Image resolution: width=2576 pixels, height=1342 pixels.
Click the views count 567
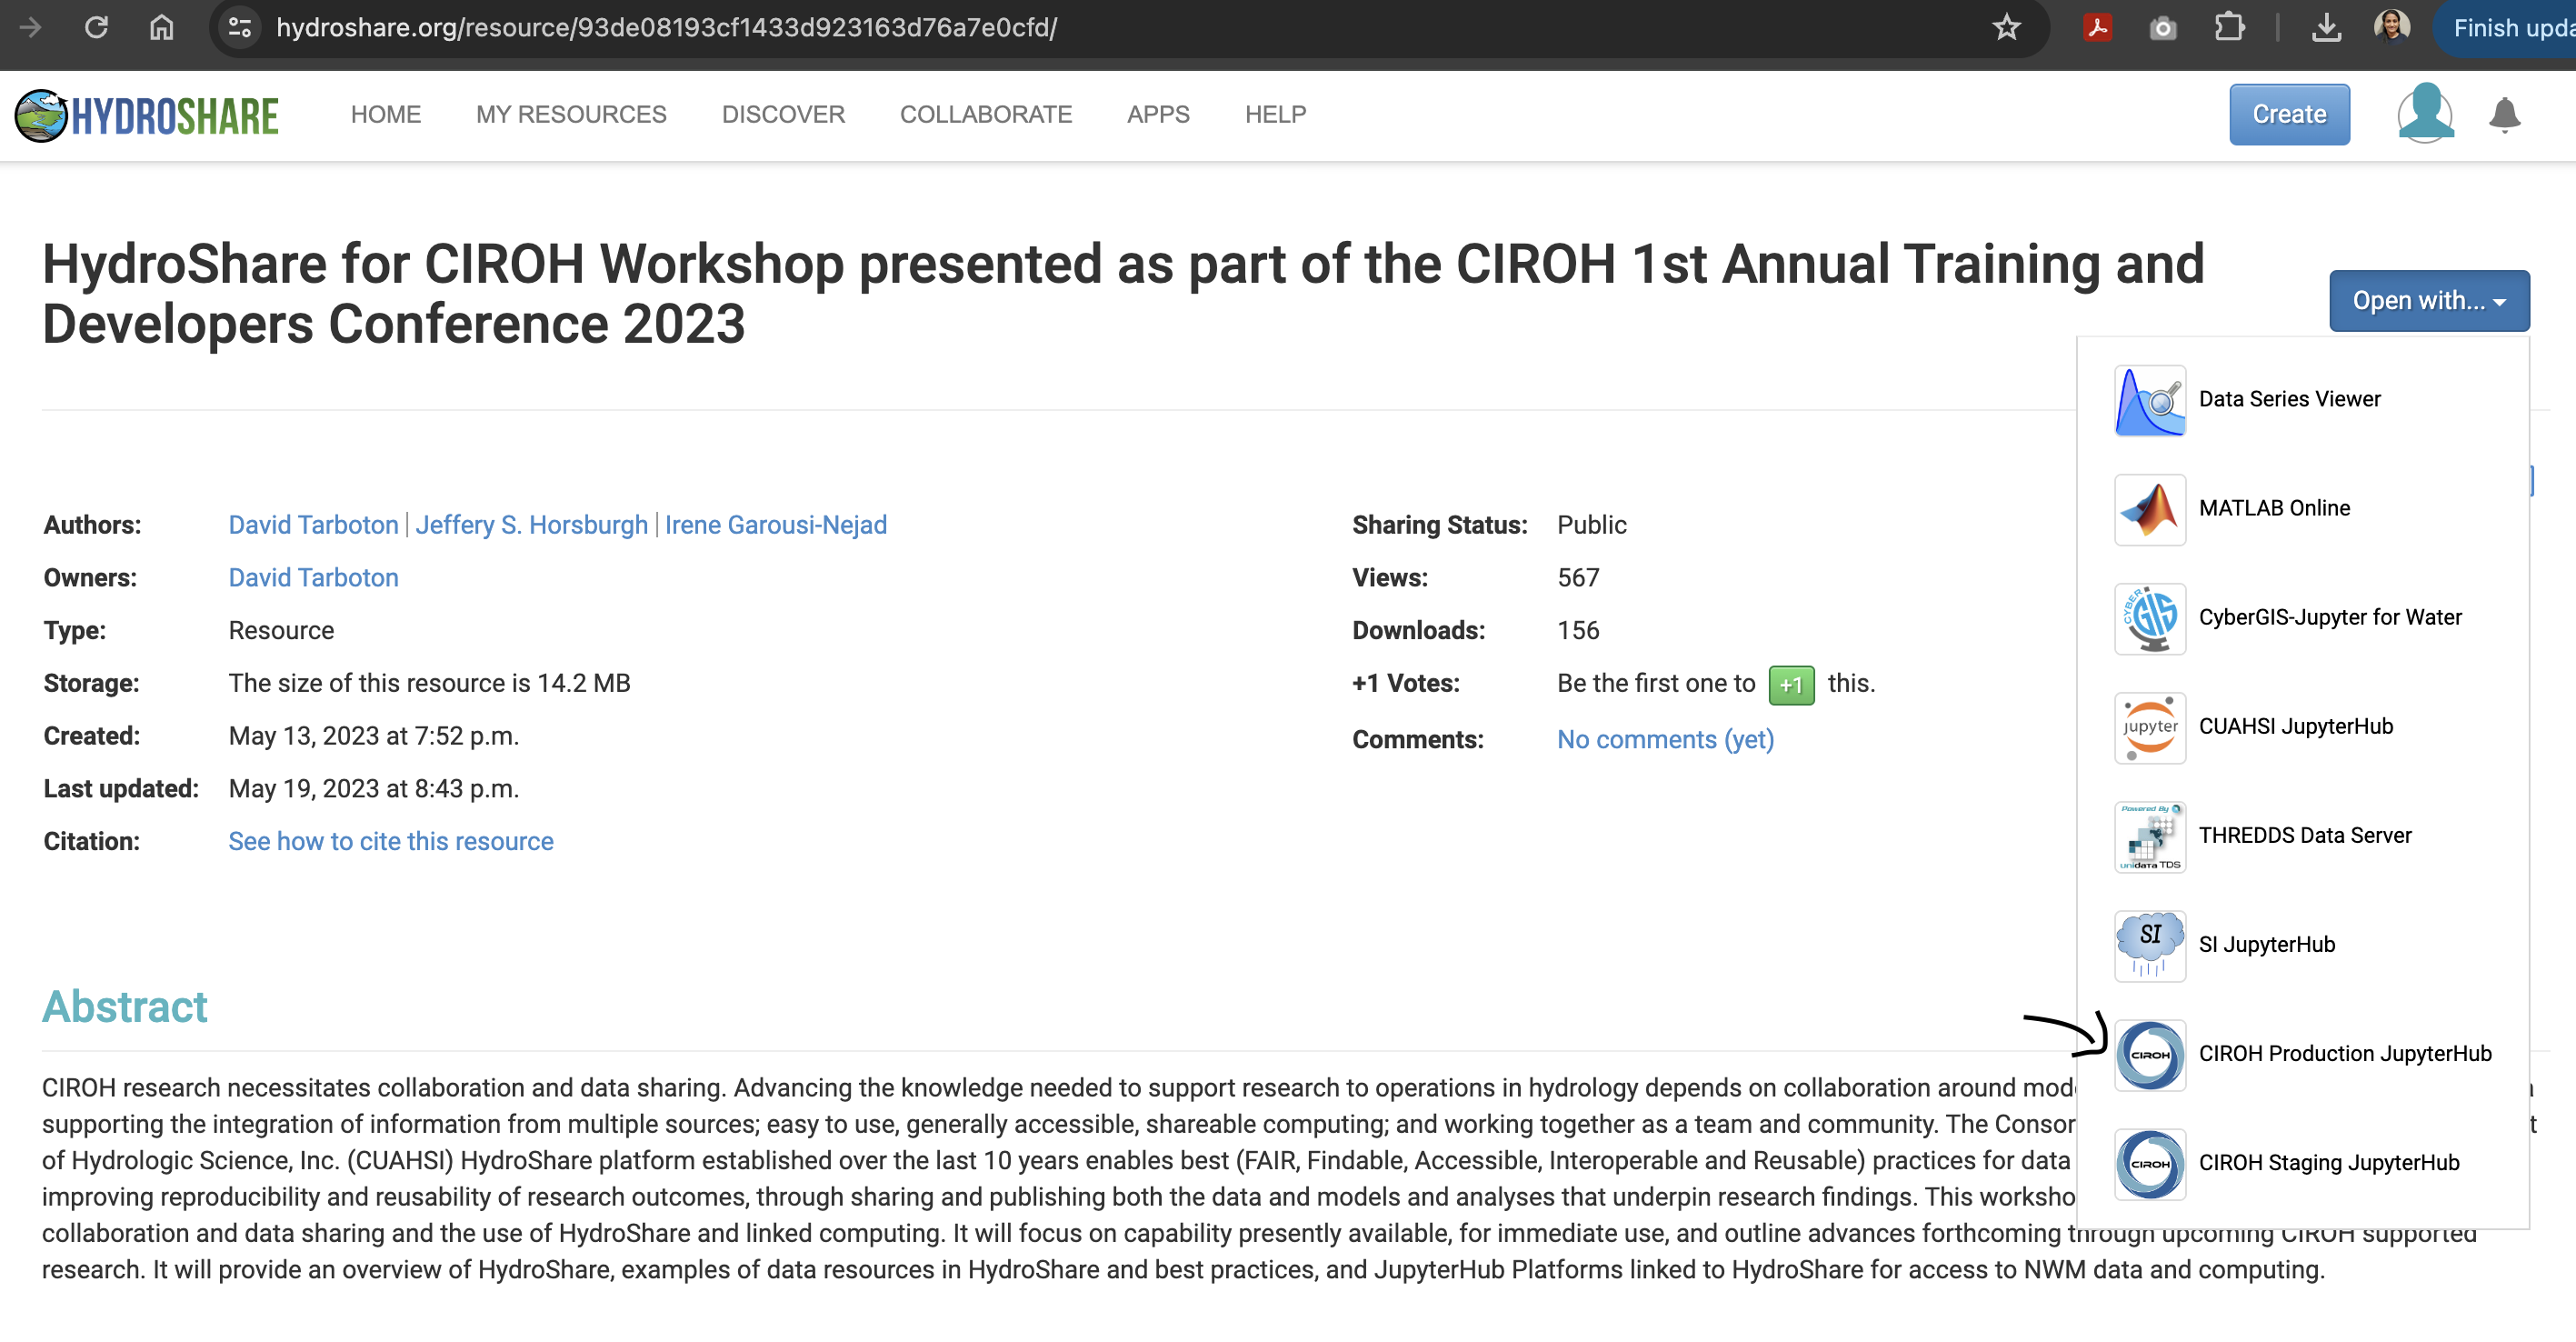(1578, 578)
